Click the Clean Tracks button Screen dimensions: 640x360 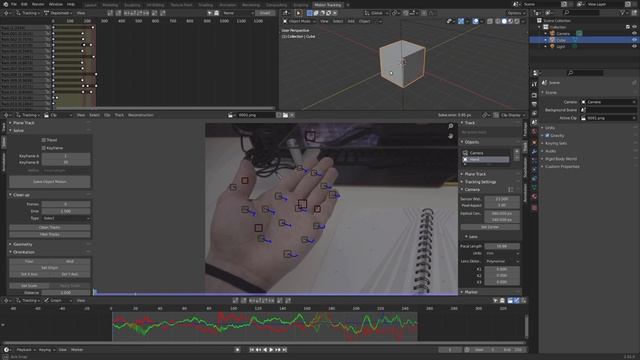tap(50, 227)
